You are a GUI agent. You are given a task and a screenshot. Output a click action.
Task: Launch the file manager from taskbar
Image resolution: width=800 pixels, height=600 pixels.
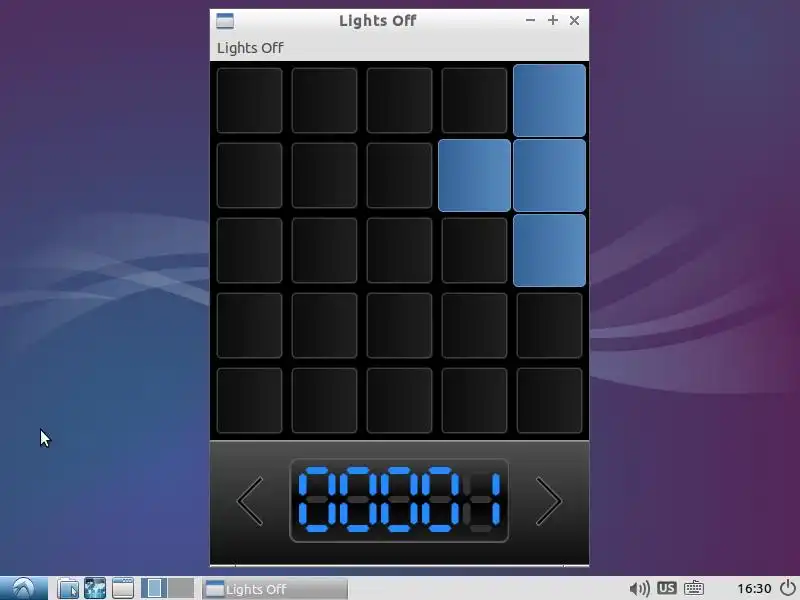coord(68,588)
